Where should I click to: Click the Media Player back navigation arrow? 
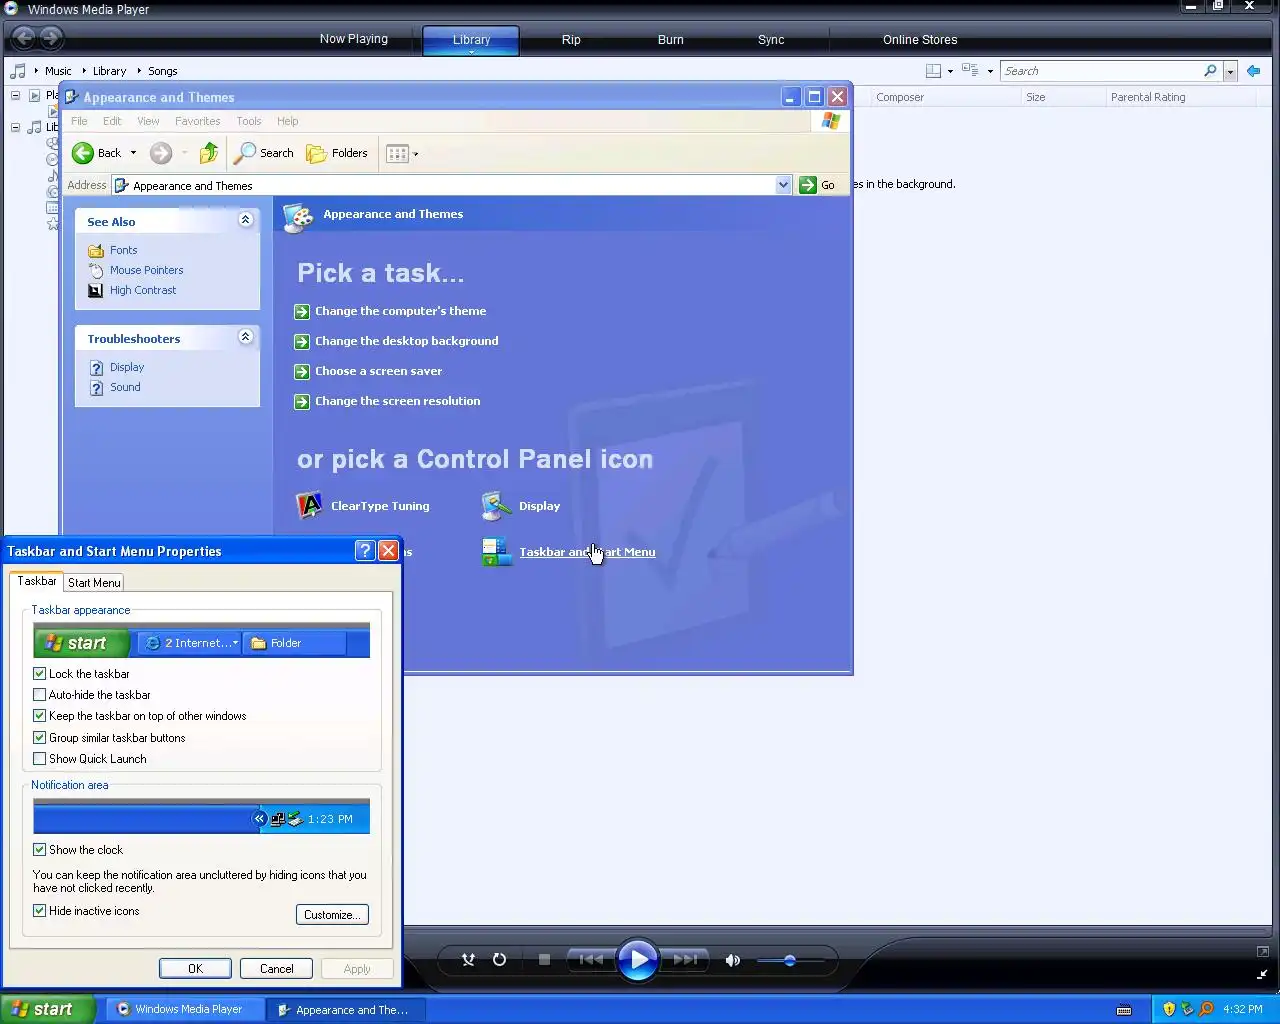pos(24,38)
